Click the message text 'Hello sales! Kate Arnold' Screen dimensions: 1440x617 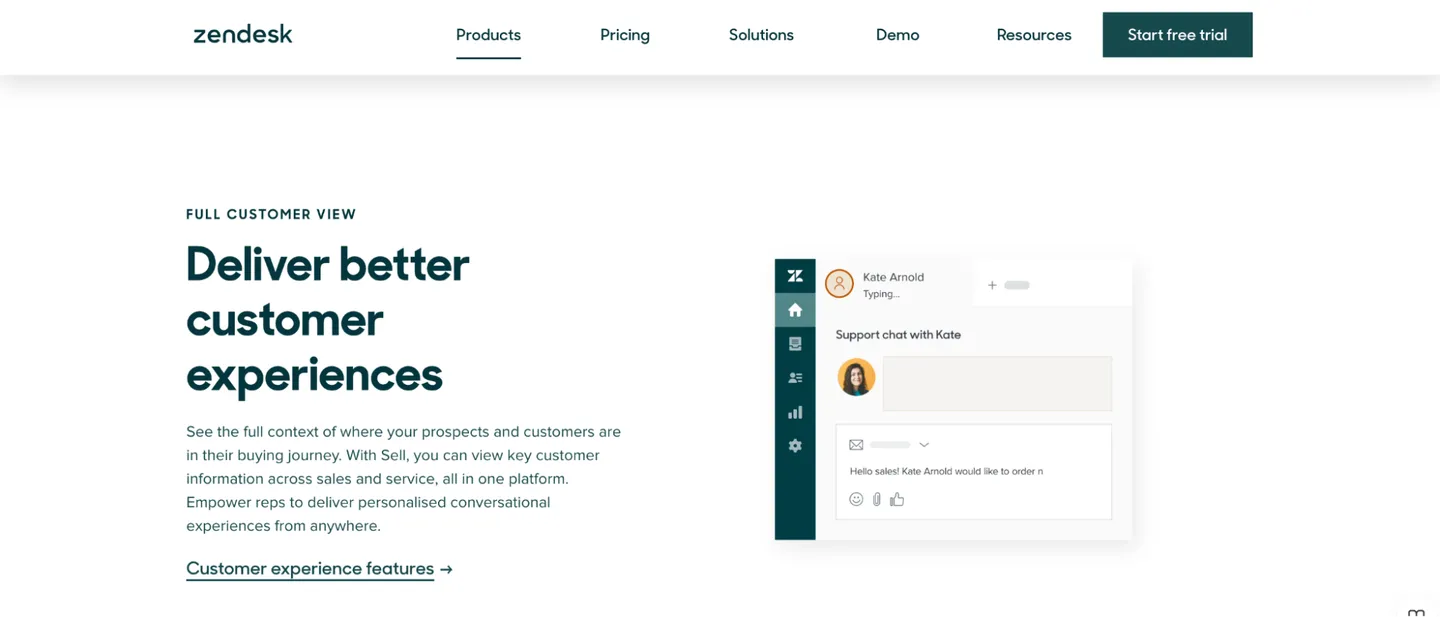(x=946, y=471)
